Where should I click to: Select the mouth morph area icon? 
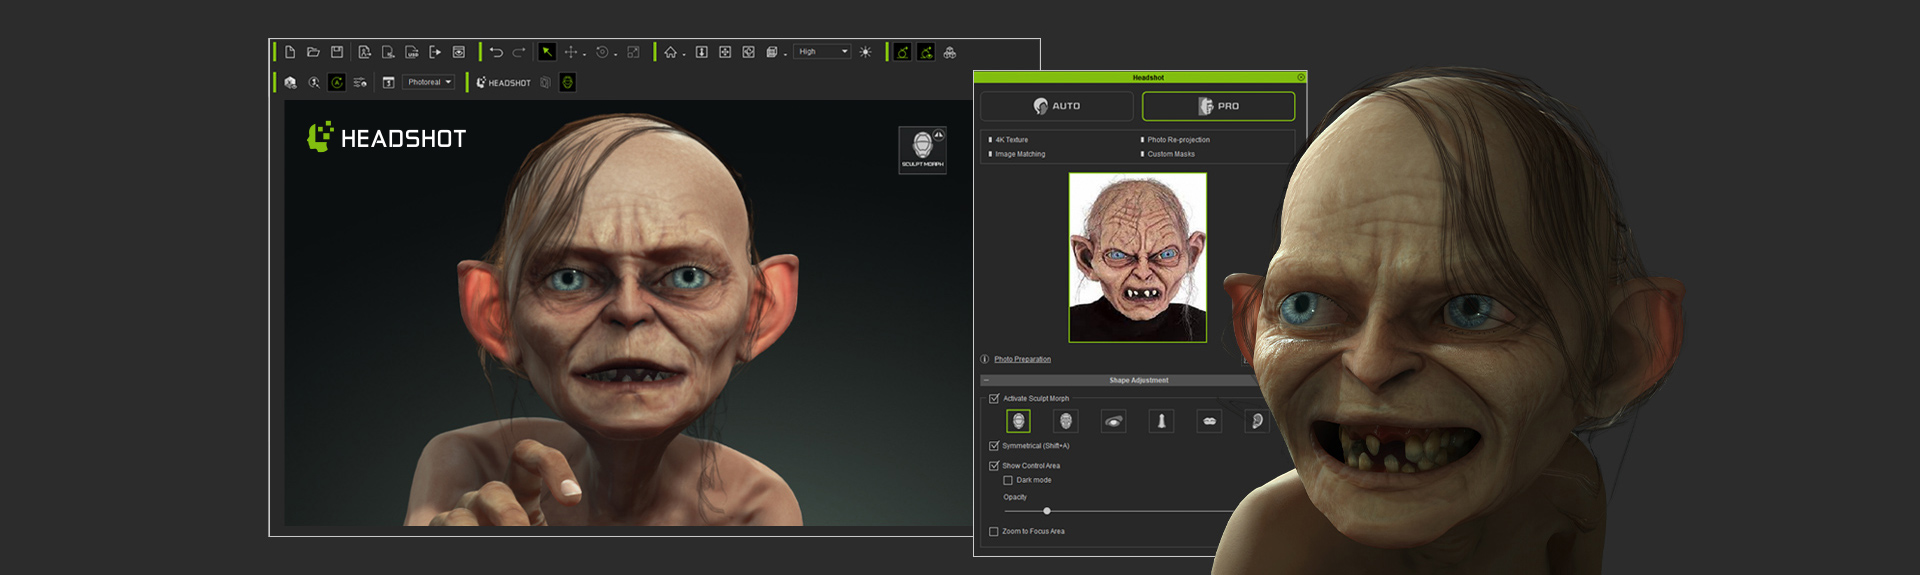click(1209, 421)
